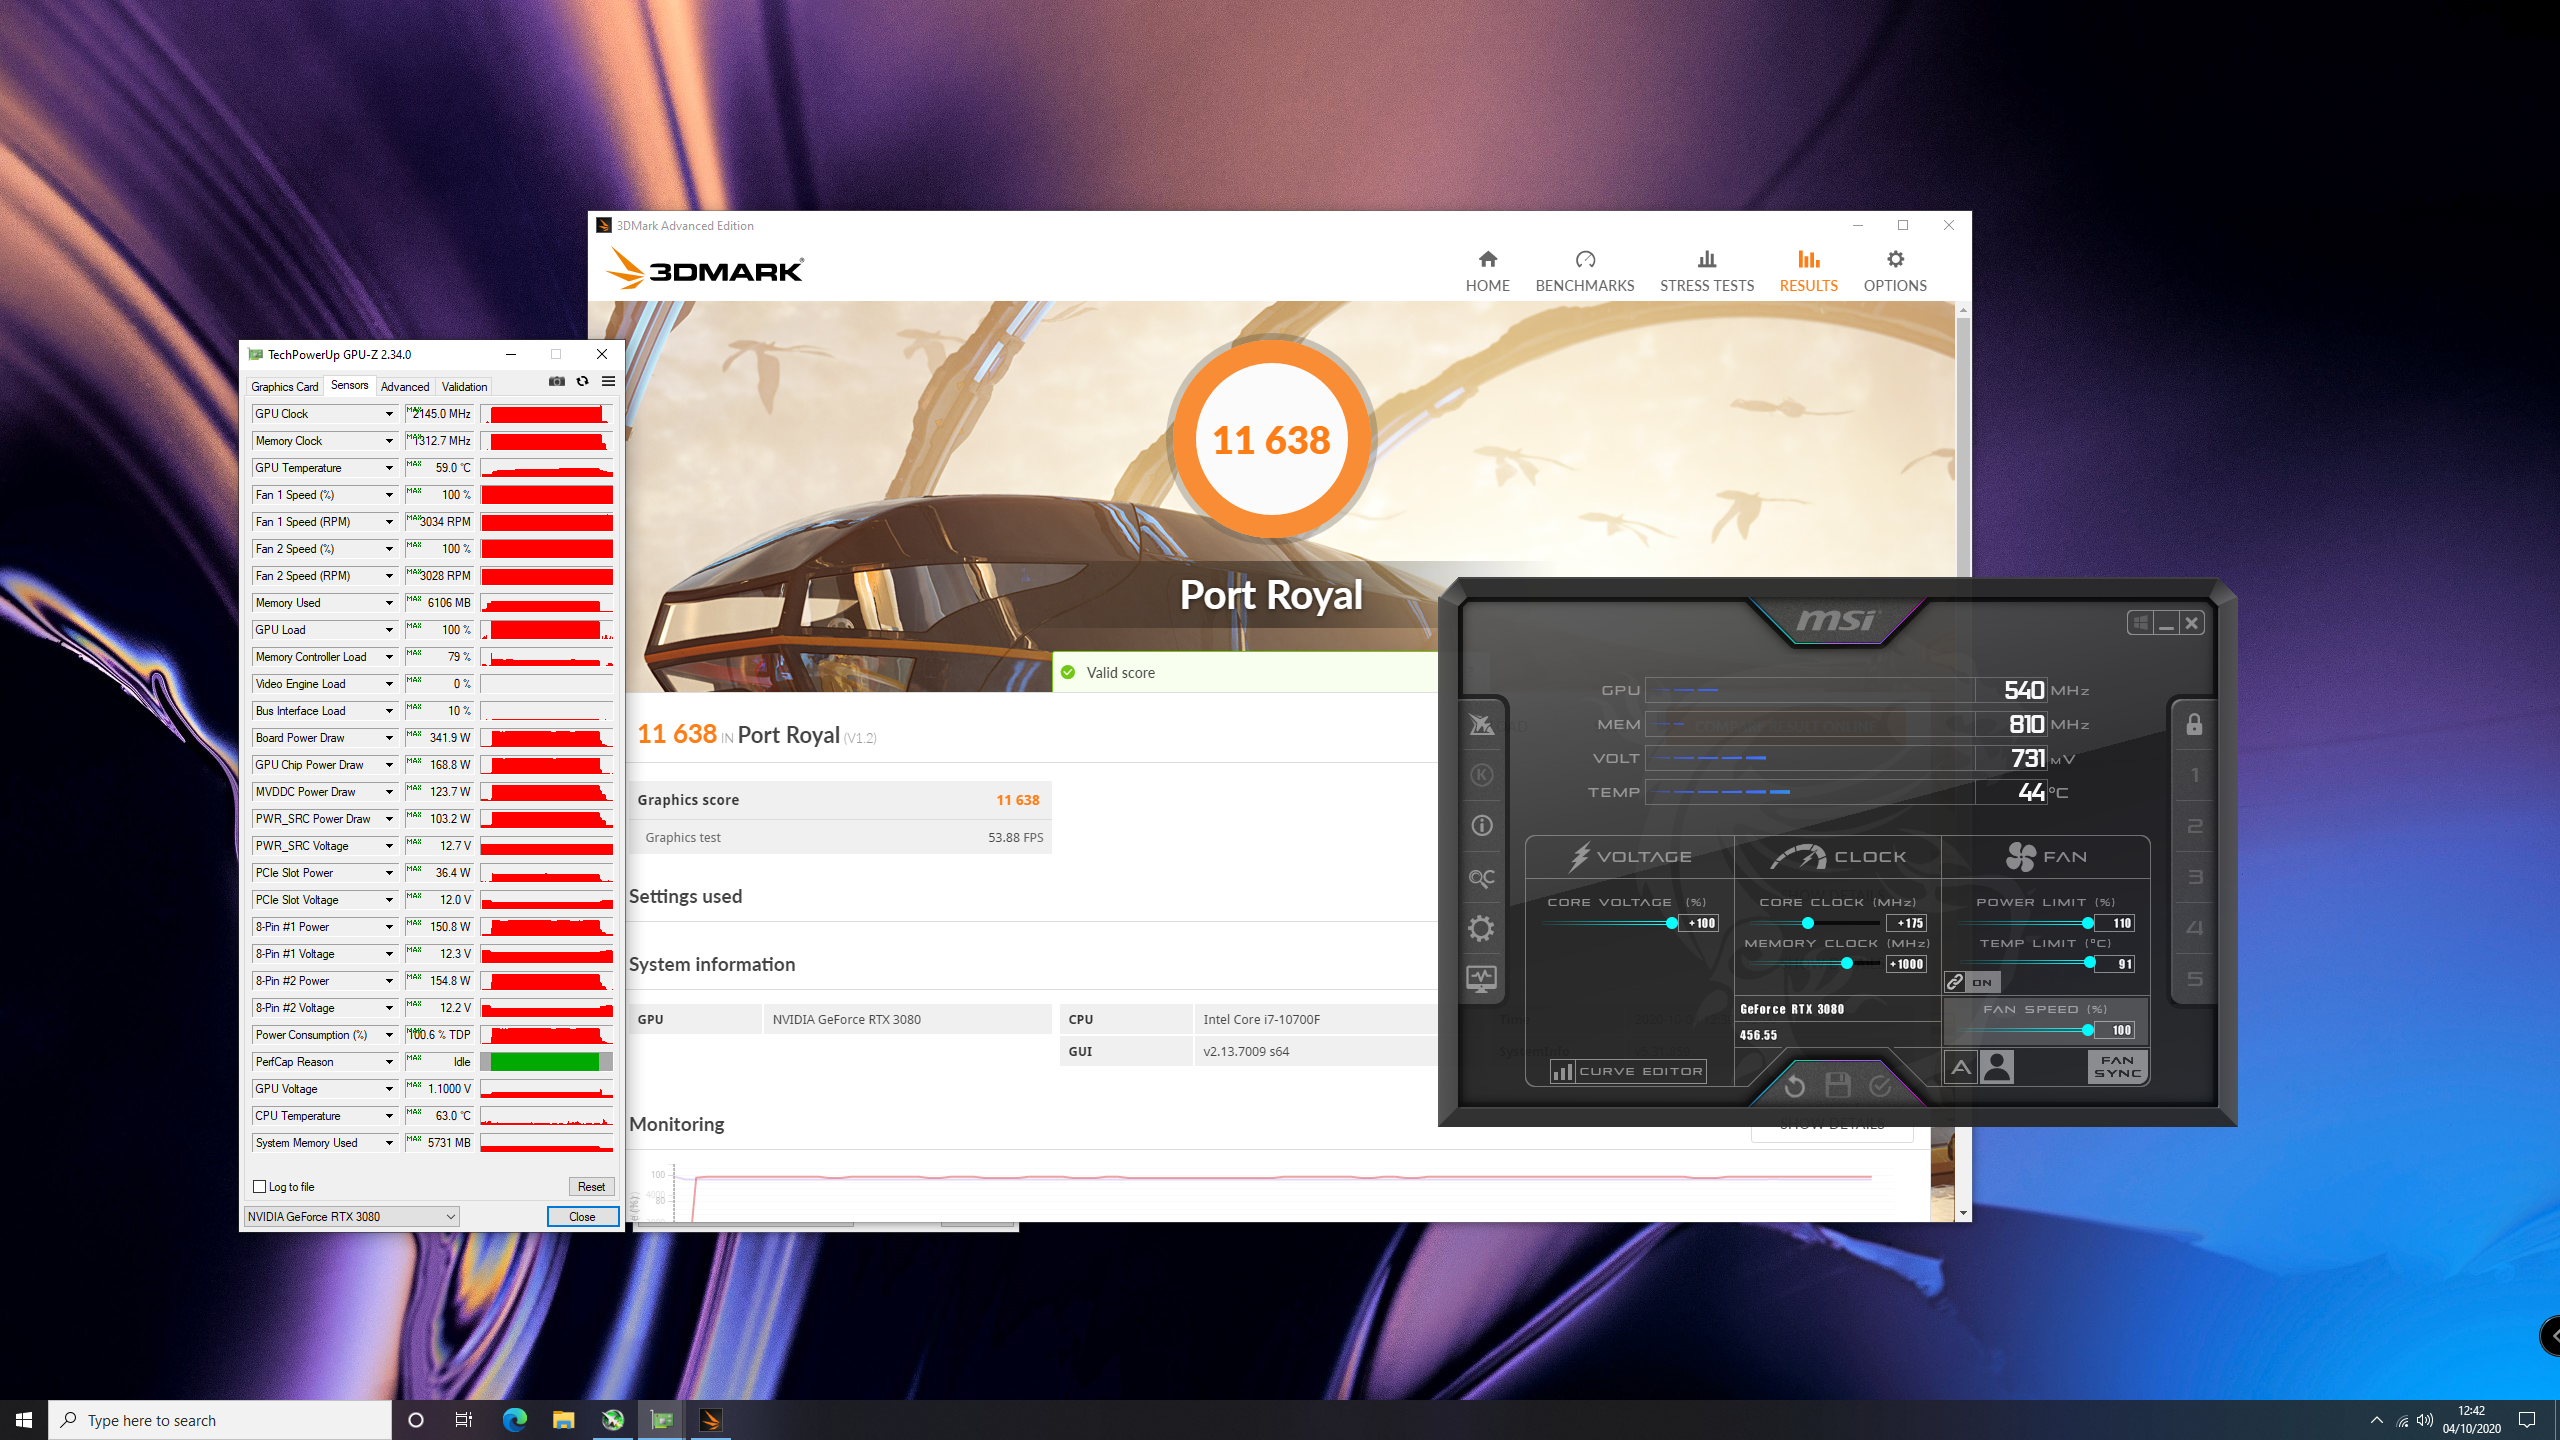The image size is (2560, 1440).
Task: Click the Kombustor K icon
Action: click(1481, 775)
